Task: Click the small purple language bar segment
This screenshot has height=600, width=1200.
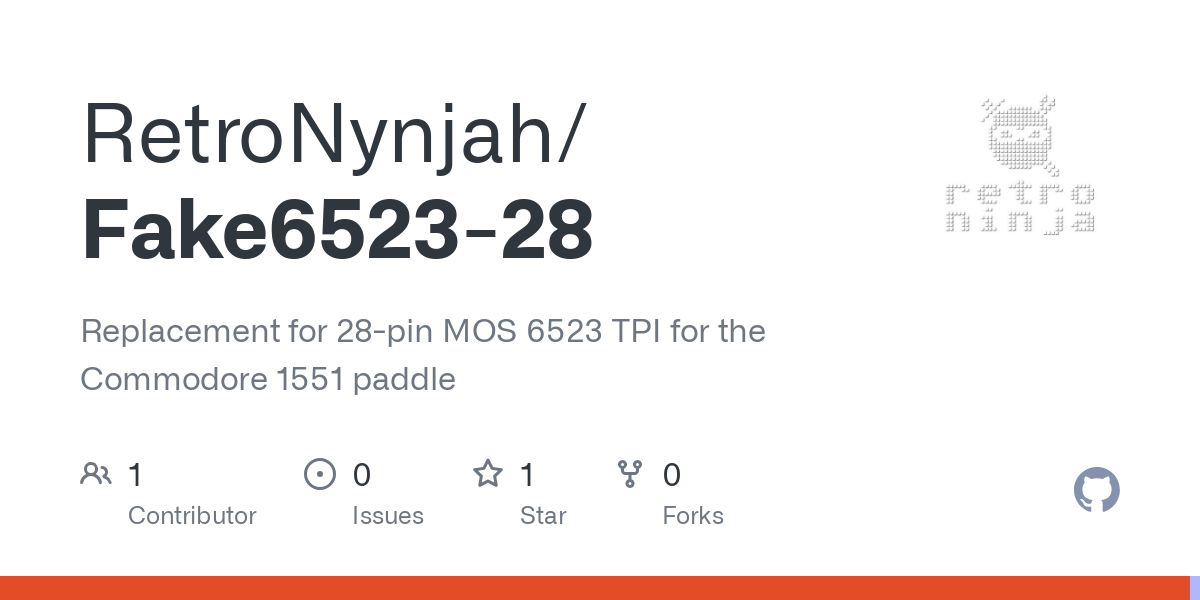Action: [1195, 588]
